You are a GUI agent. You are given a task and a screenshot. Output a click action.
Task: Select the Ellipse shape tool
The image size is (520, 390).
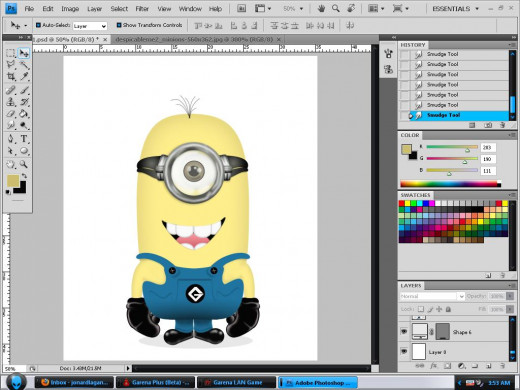coord(24,151)
